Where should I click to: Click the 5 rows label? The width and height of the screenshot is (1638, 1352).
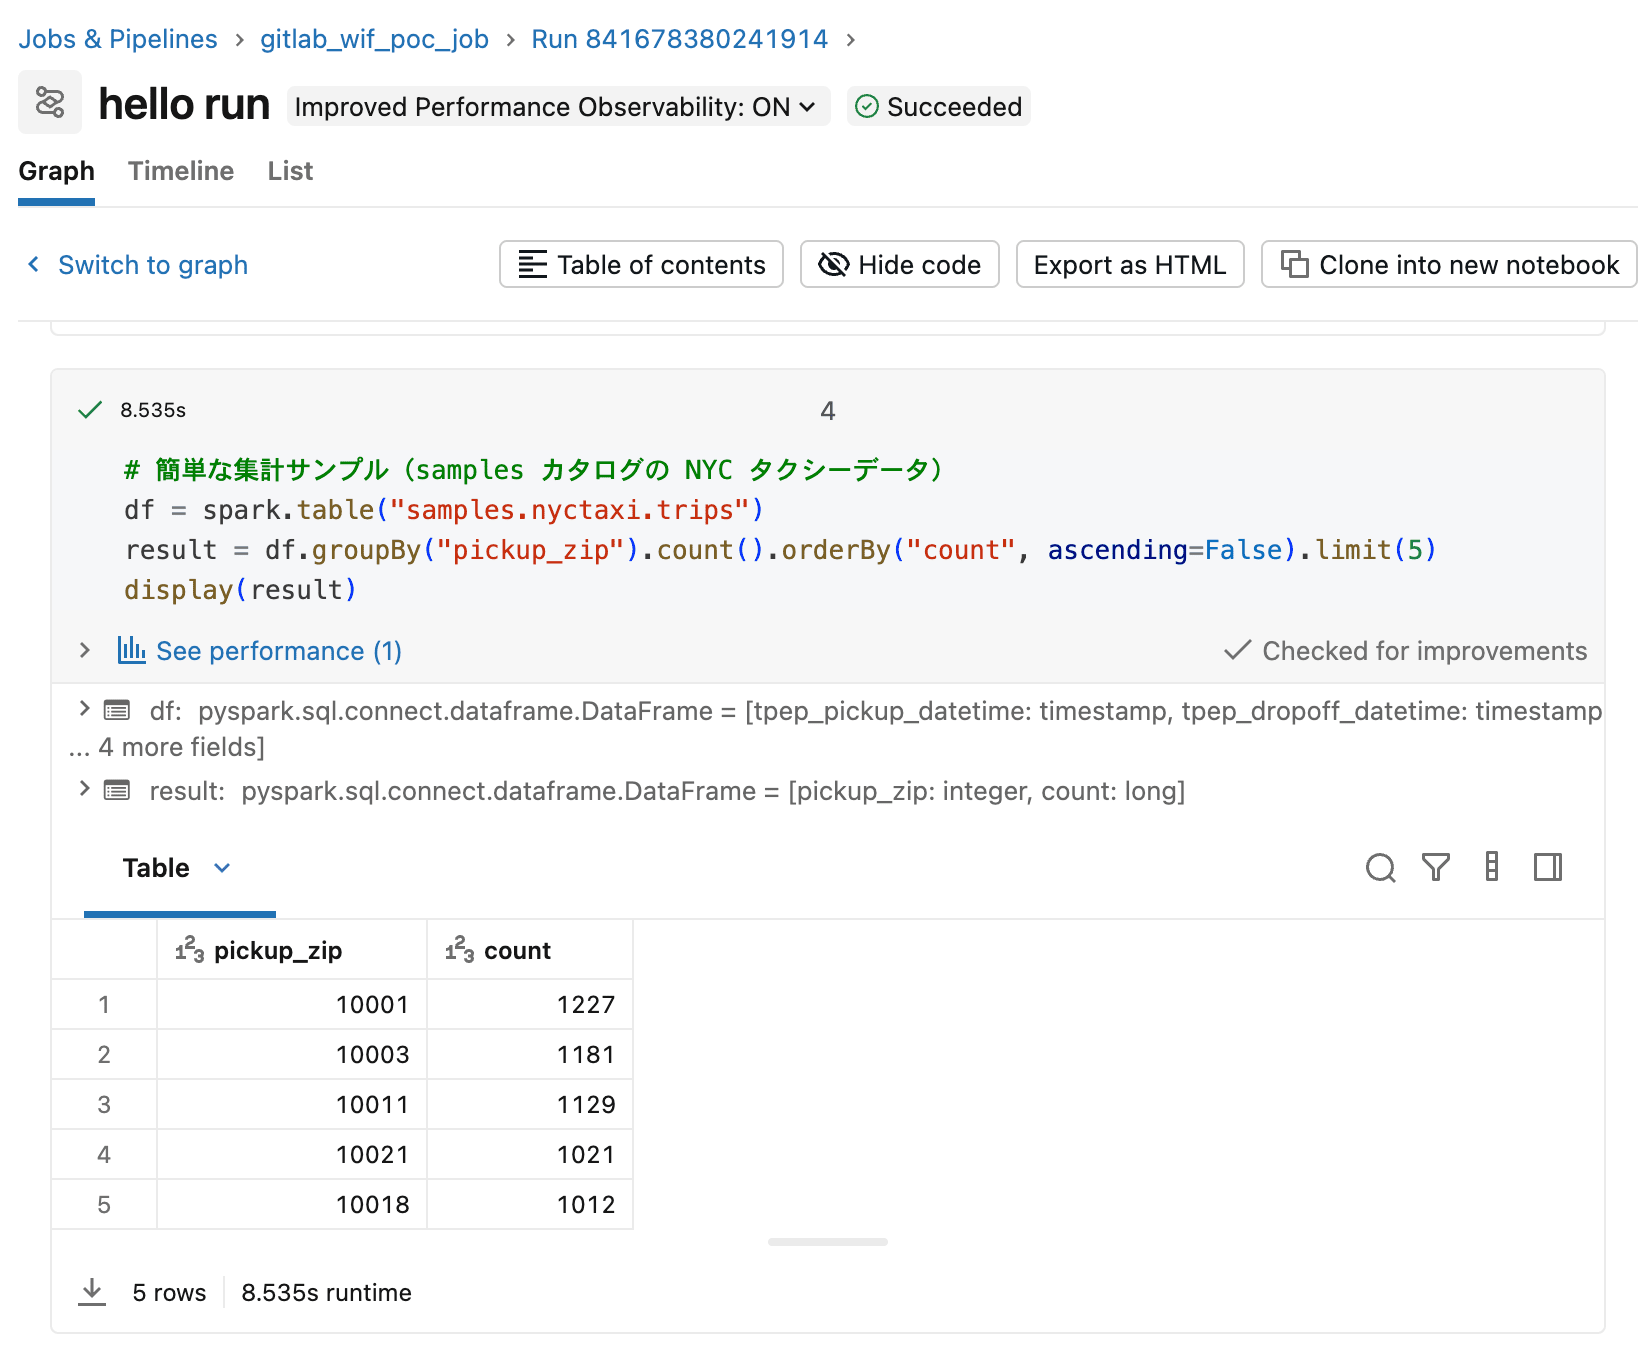point(169,1293)
